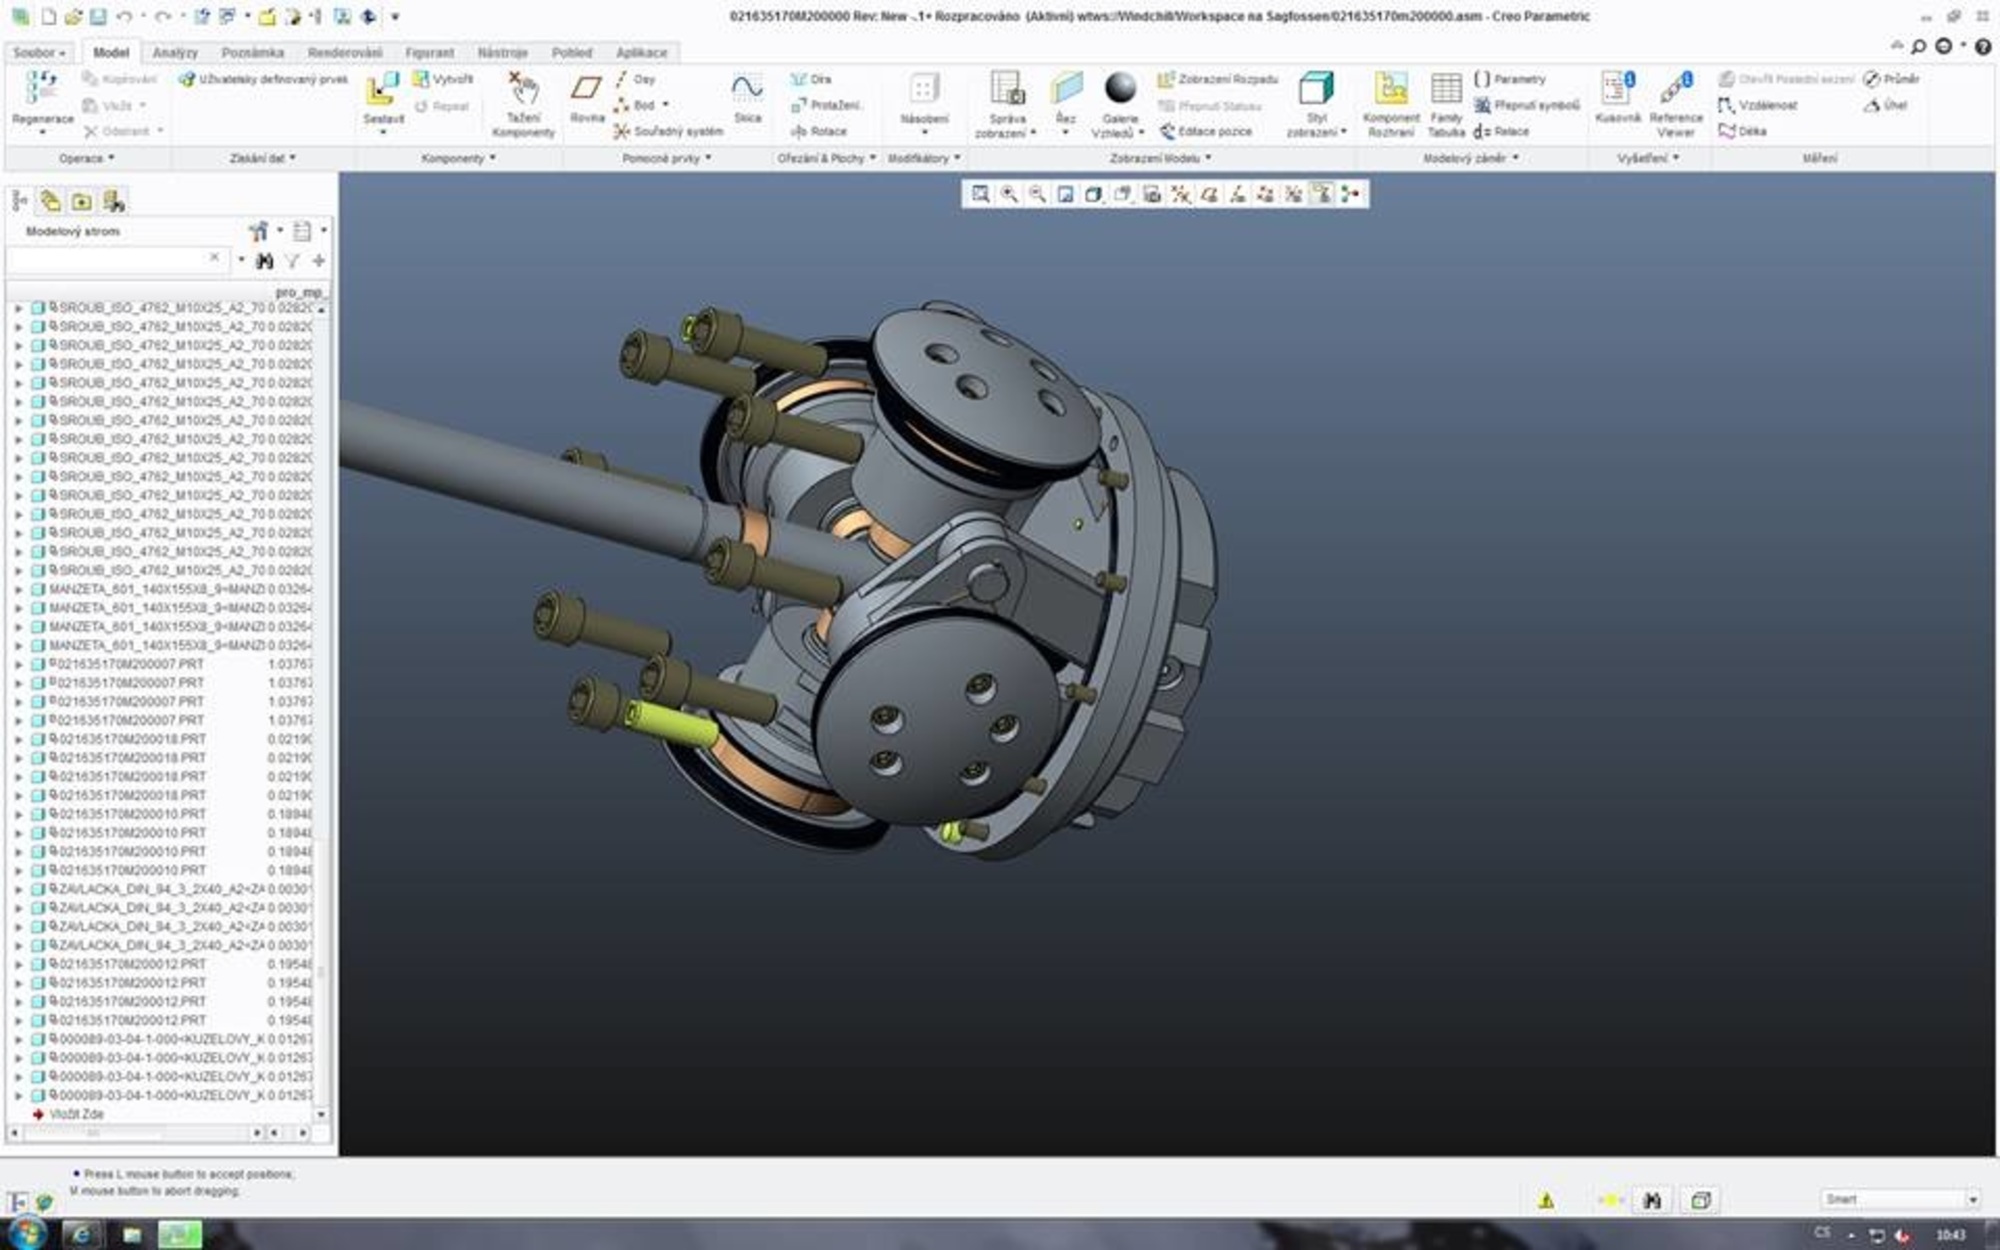Expand the Komponenty group dropdown
2000x1250 pixels.
point(458,158)
